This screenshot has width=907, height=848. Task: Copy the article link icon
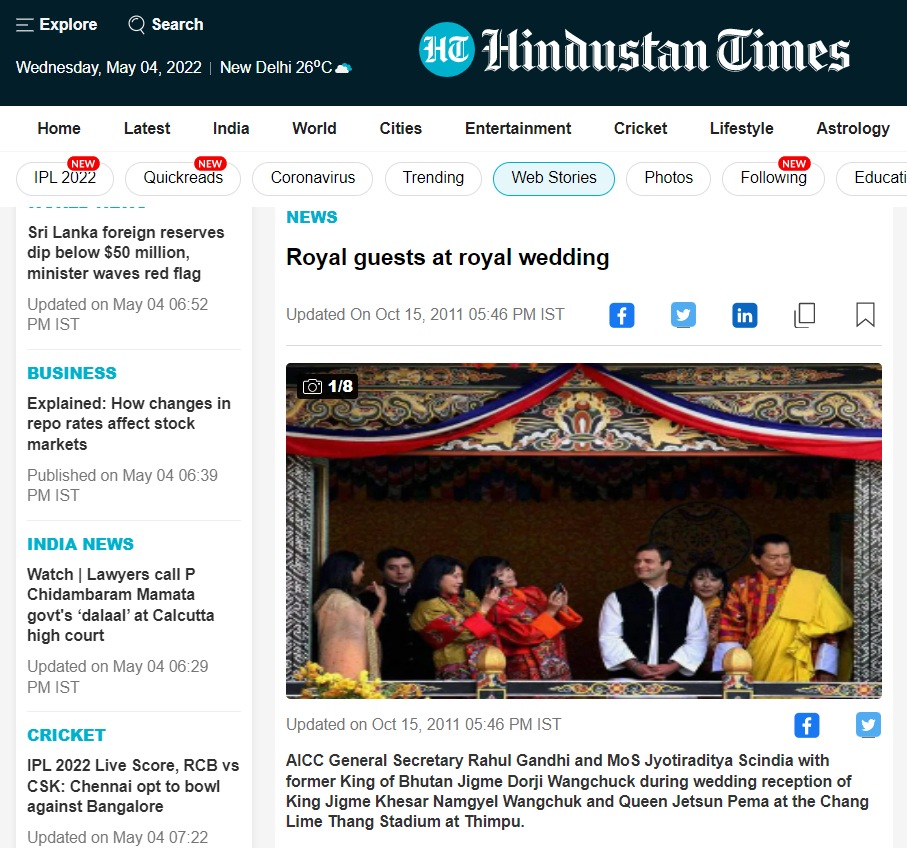tap(804, 315)
